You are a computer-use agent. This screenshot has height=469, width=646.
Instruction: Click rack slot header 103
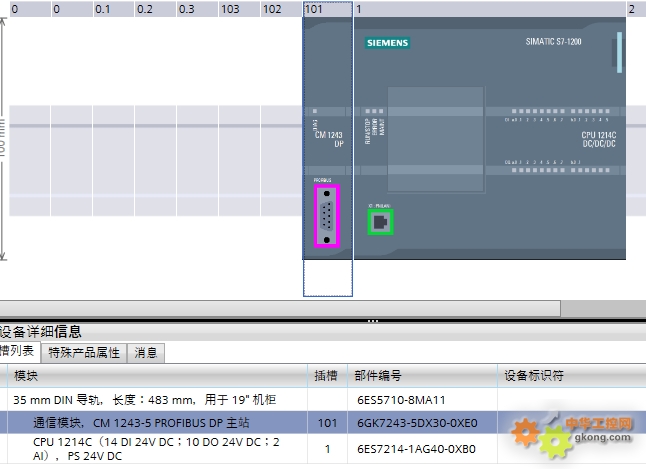coord(239,9)
